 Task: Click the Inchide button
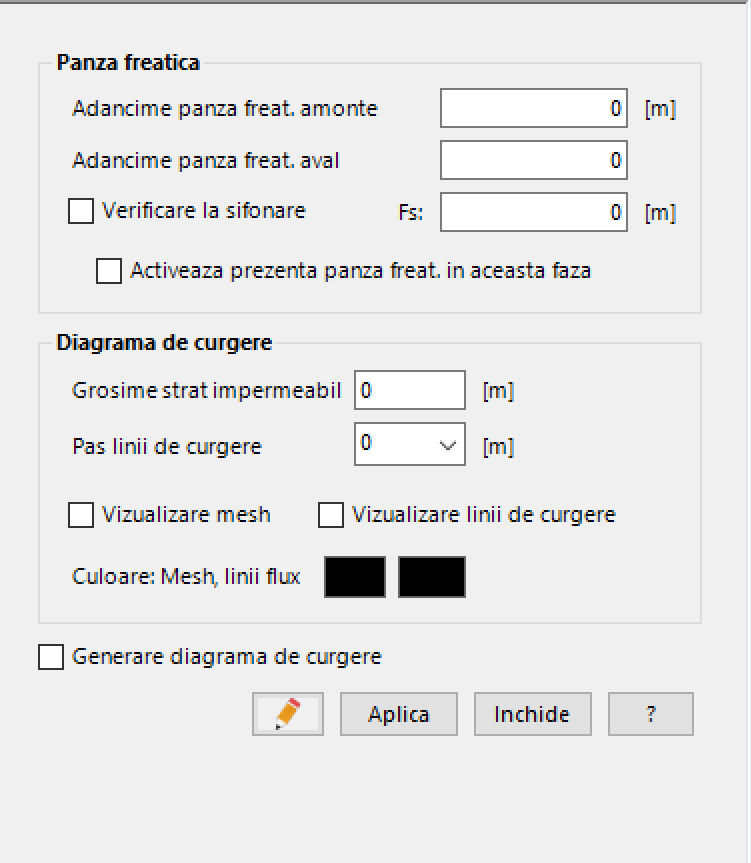[532, 715]
